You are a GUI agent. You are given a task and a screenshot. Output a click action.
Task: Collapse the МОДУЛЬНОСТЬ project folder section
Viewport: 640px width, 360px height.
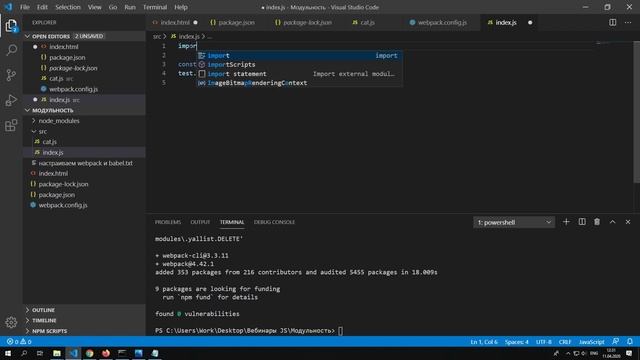pyautogui.click(x=27, y=110)
